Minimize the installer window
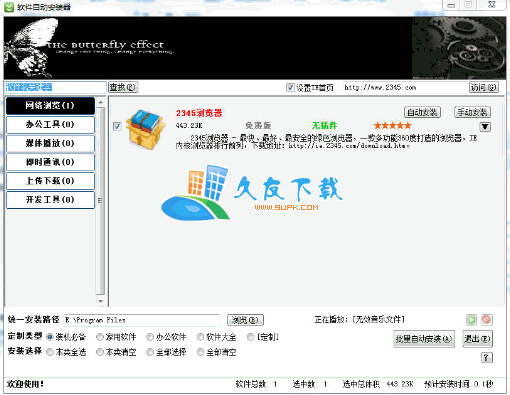Screen dimensions: 510x395 click(x=451, y=5)
